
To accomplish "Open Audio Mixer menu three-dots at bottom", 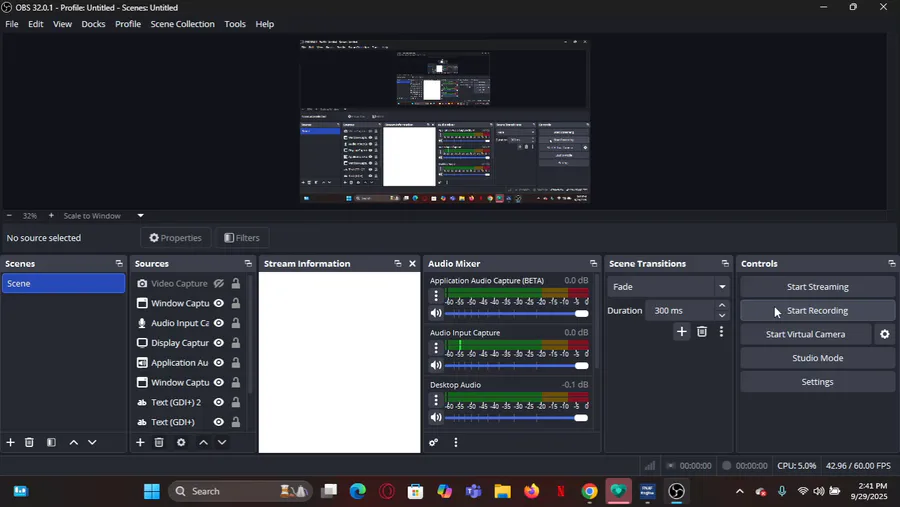I will coord(456,442).
